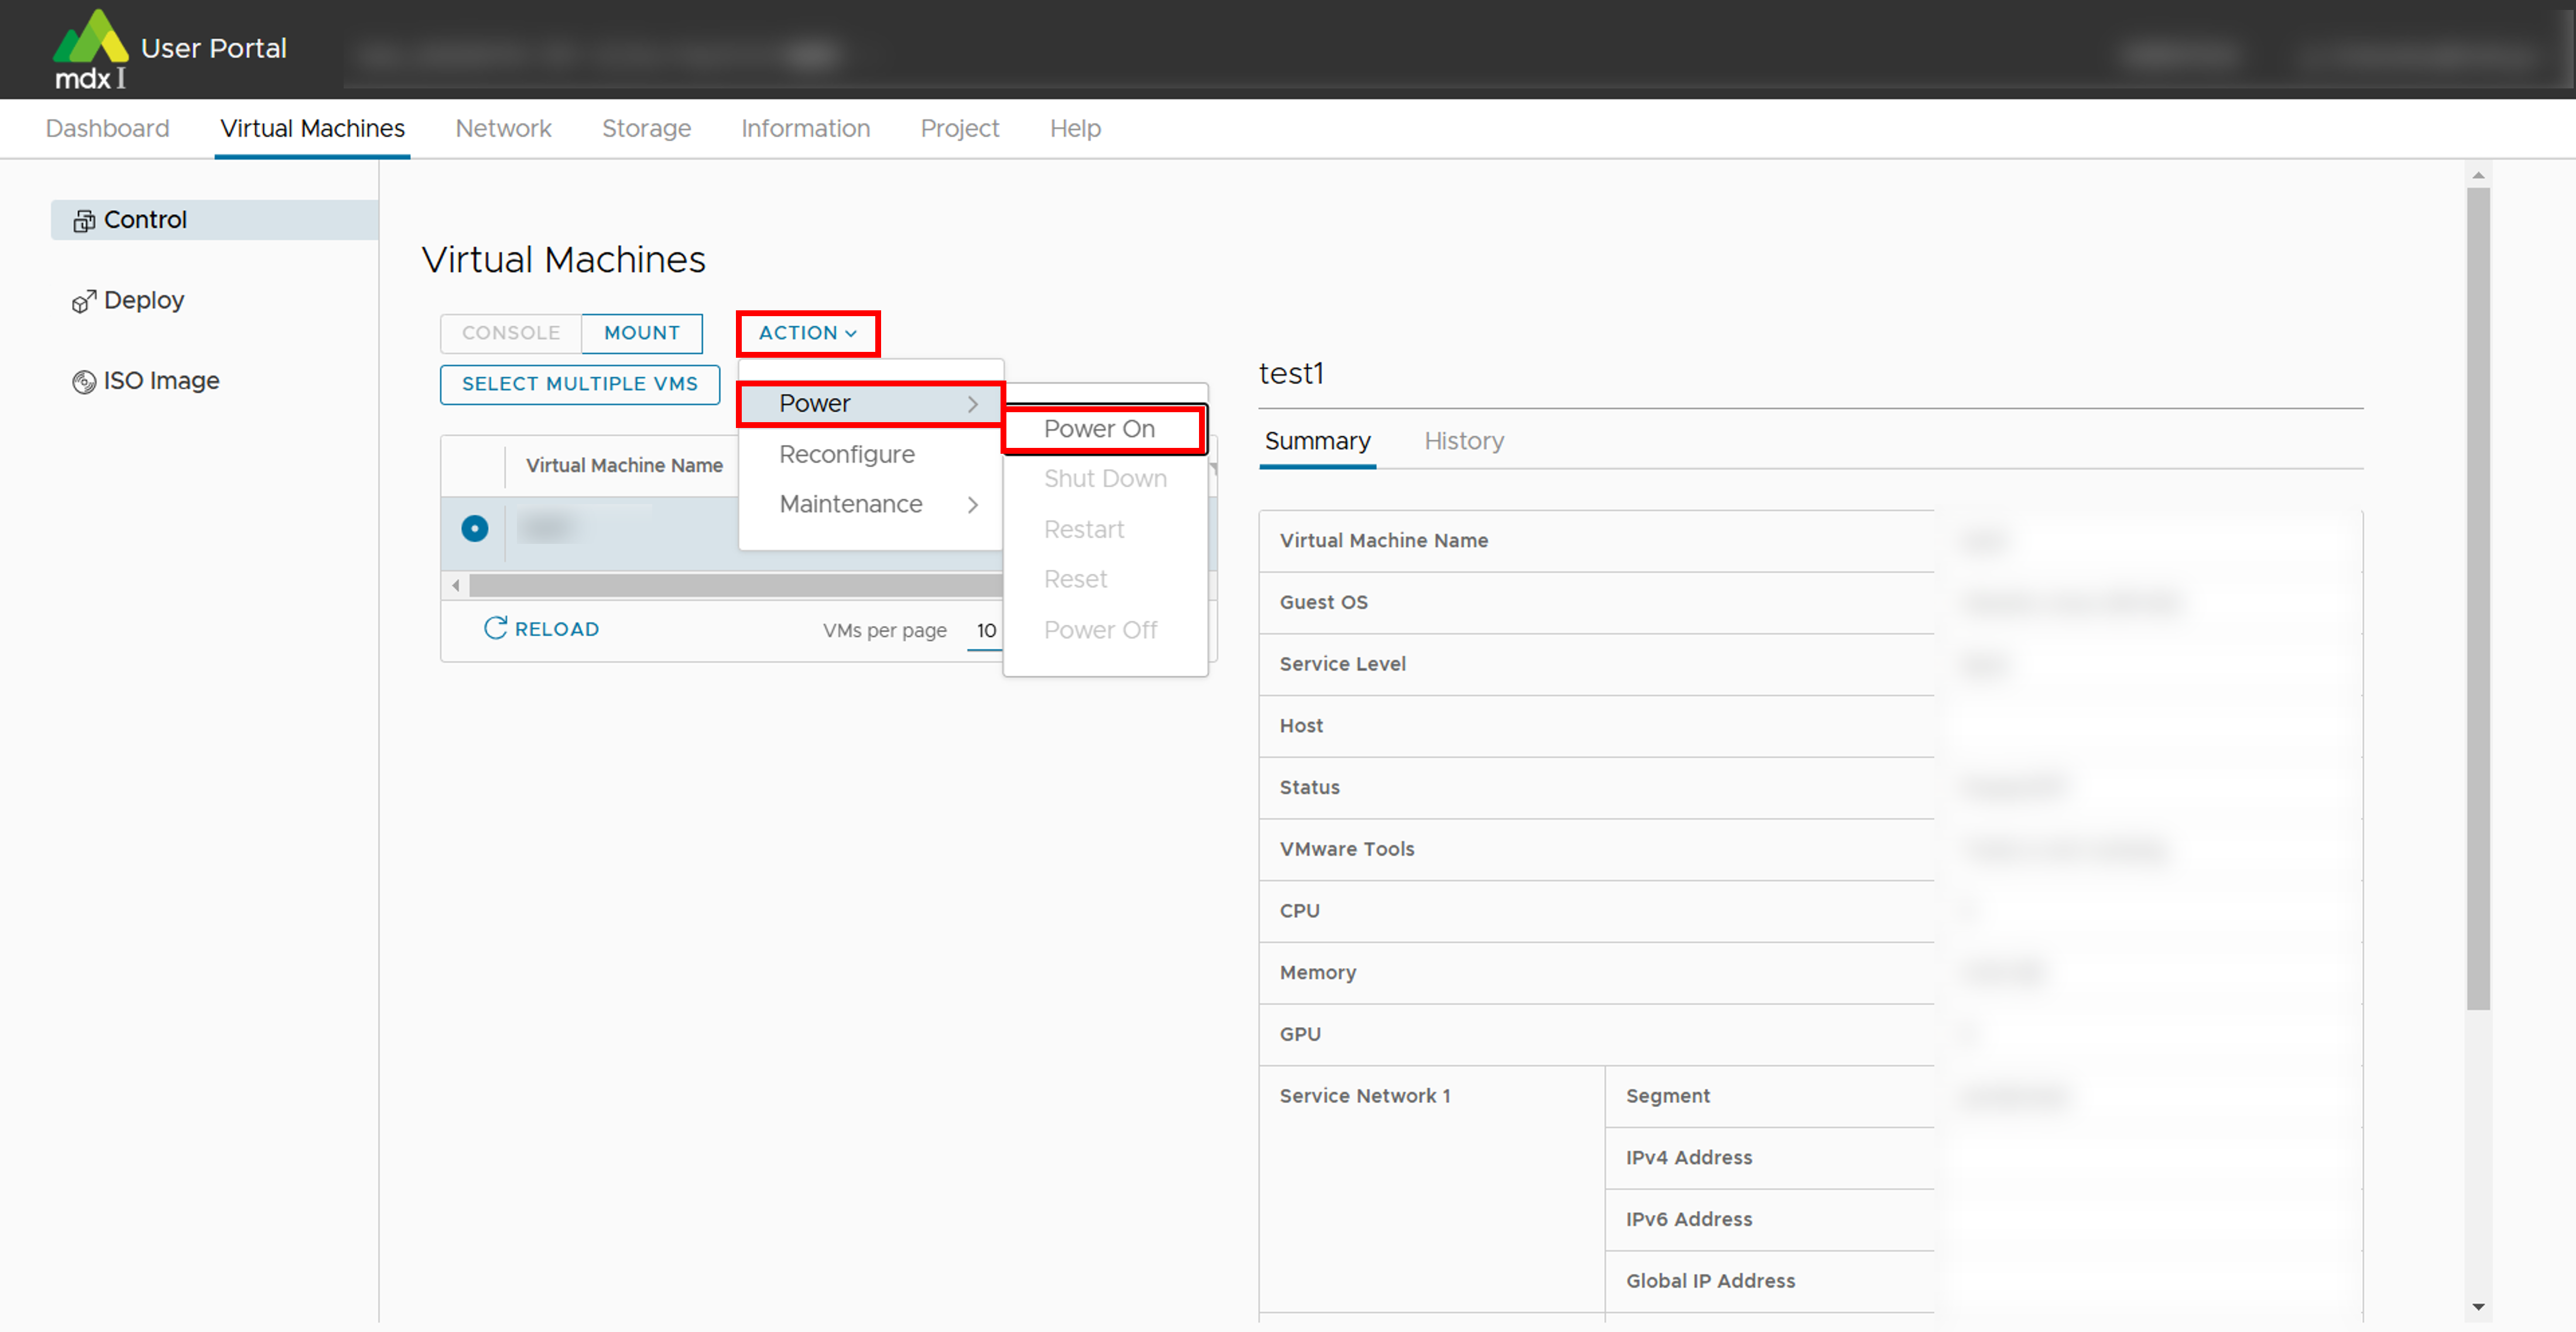
Task: Click the Power On menu option
Action: point(1100,428)
